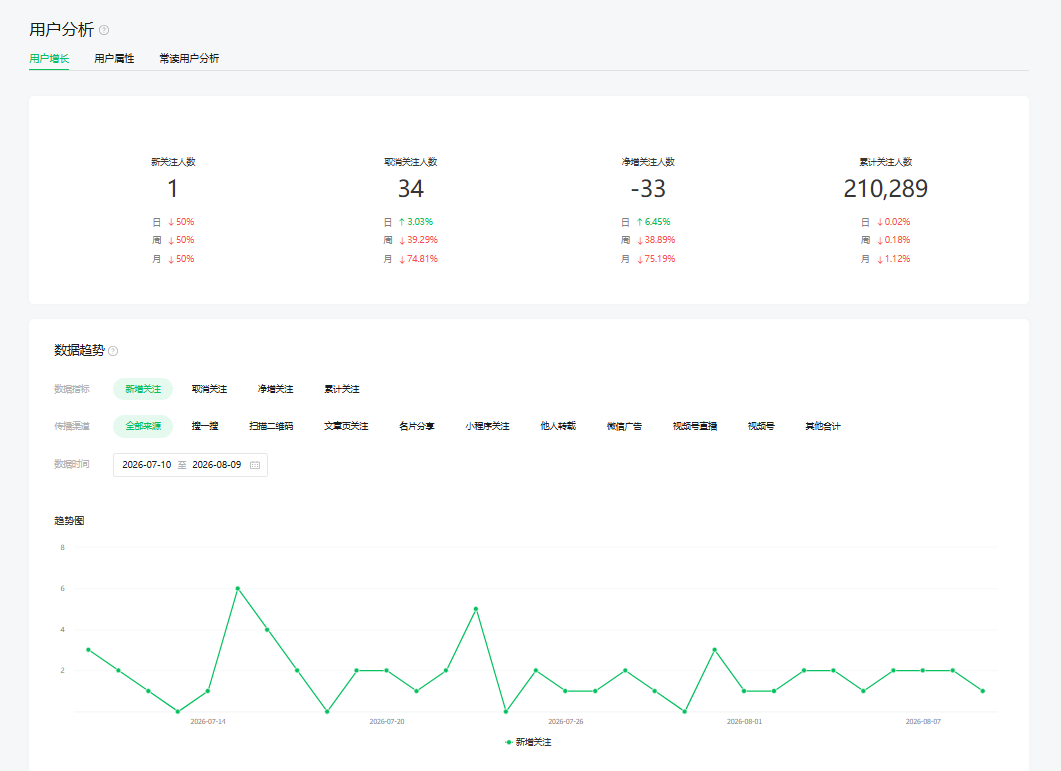The image size is (1061, 771).
Task: Click start date 2026-07-10 in date picker
Action: point(147,465)
